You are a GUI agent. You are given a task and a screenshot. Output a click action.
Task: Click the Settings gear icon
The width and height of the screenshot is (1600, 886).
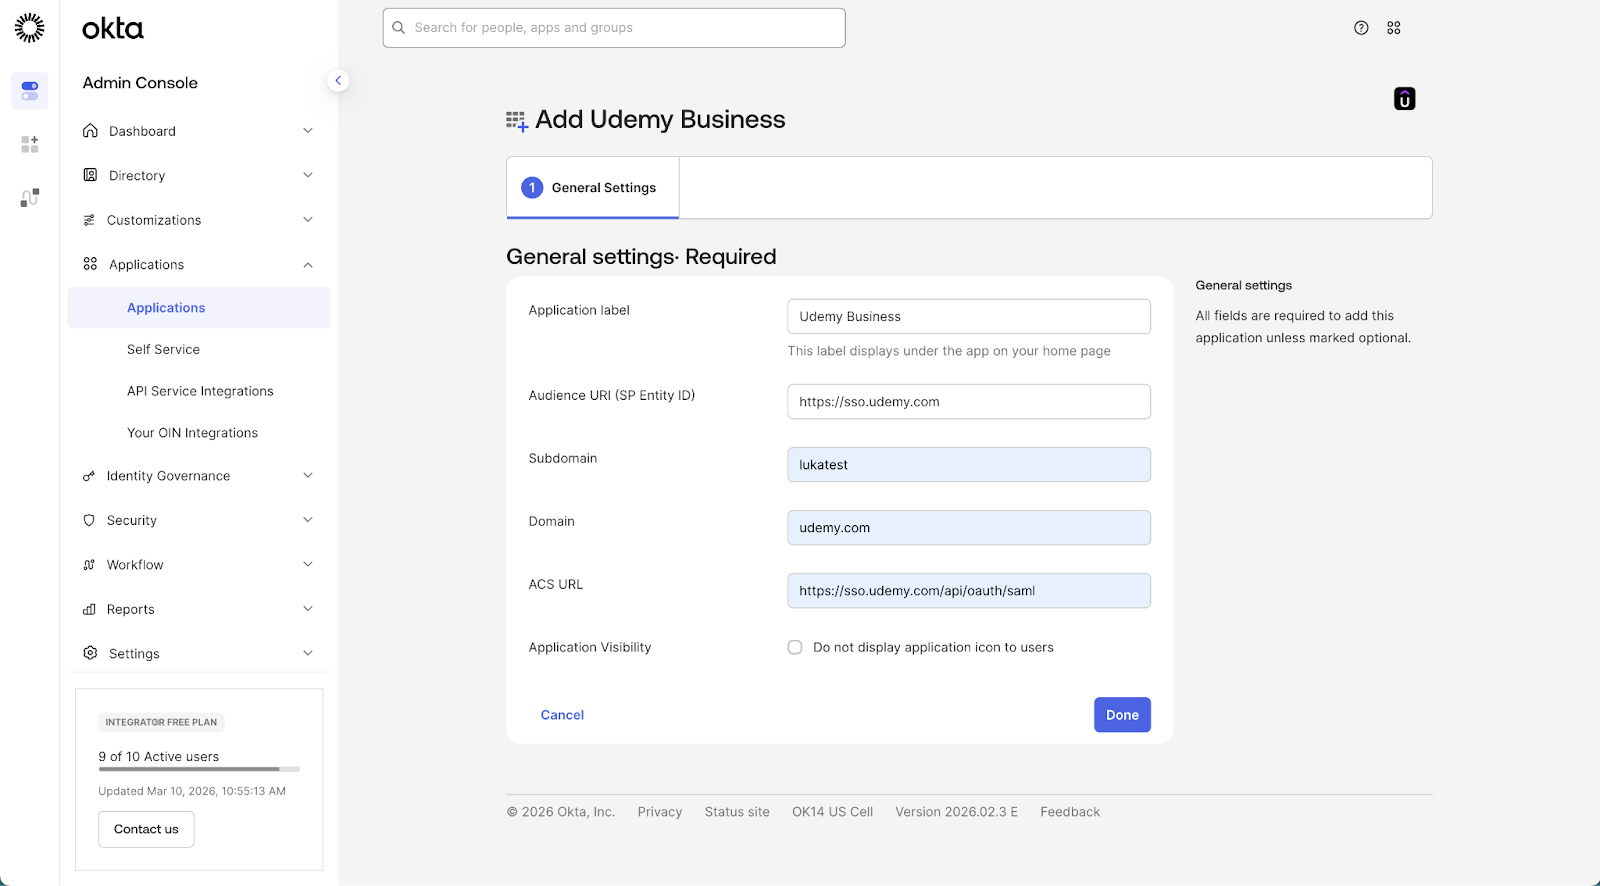coord(90,653)
